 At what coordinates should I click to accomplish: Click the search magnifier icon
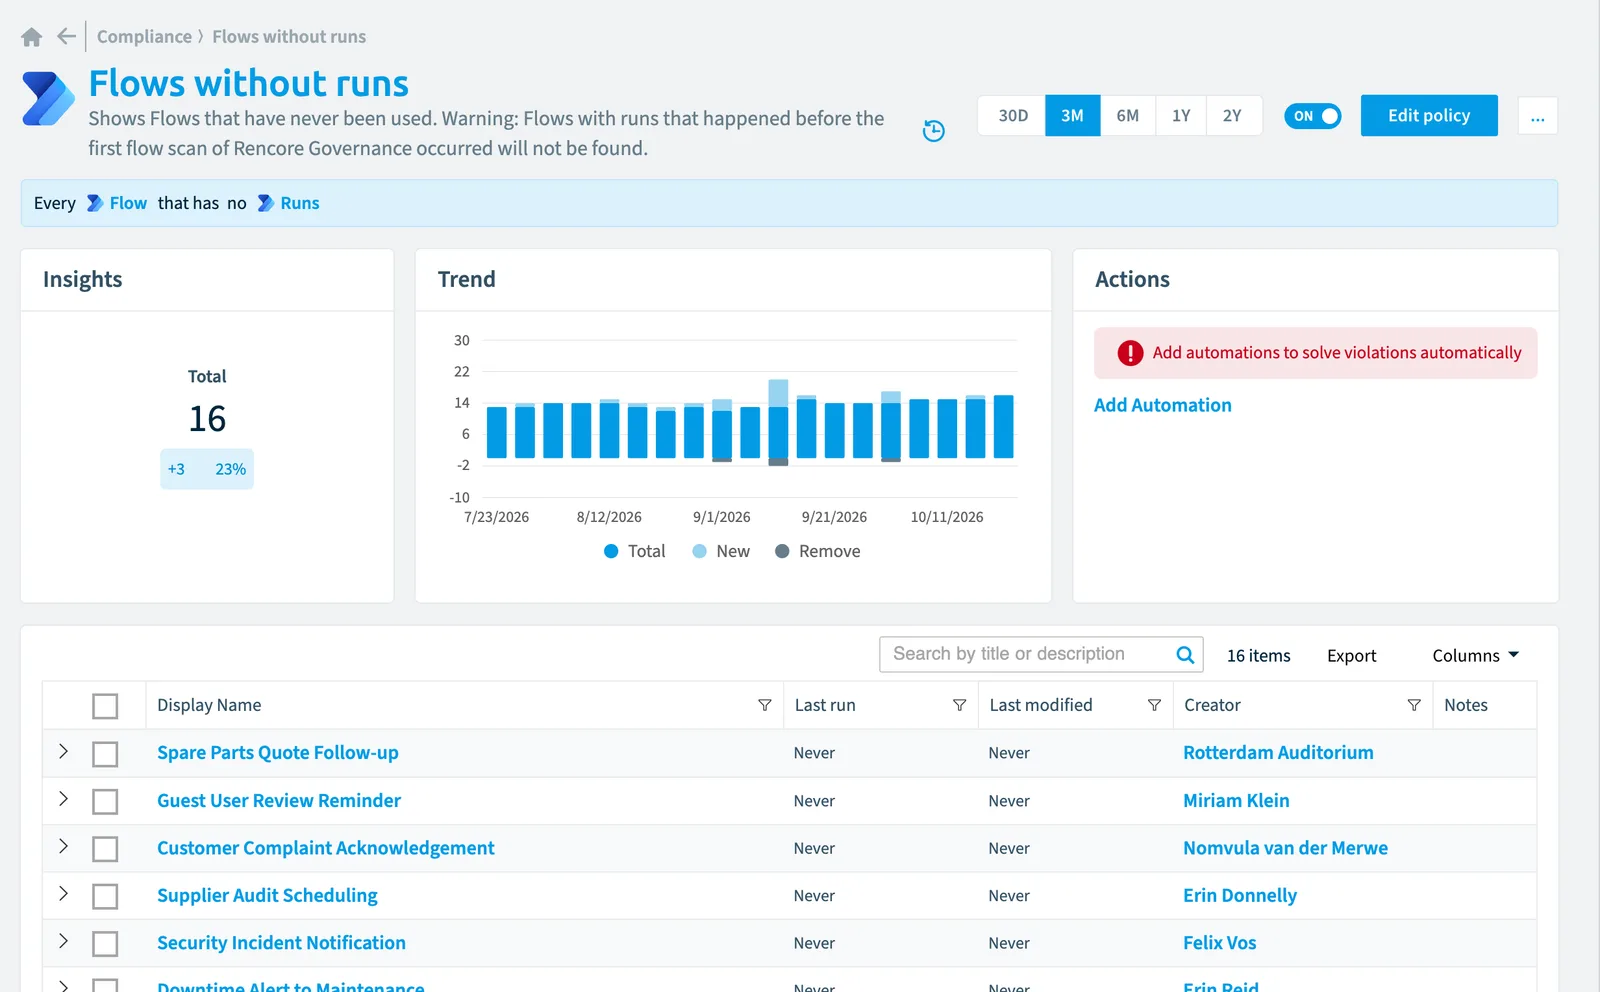coord(1185,655)
